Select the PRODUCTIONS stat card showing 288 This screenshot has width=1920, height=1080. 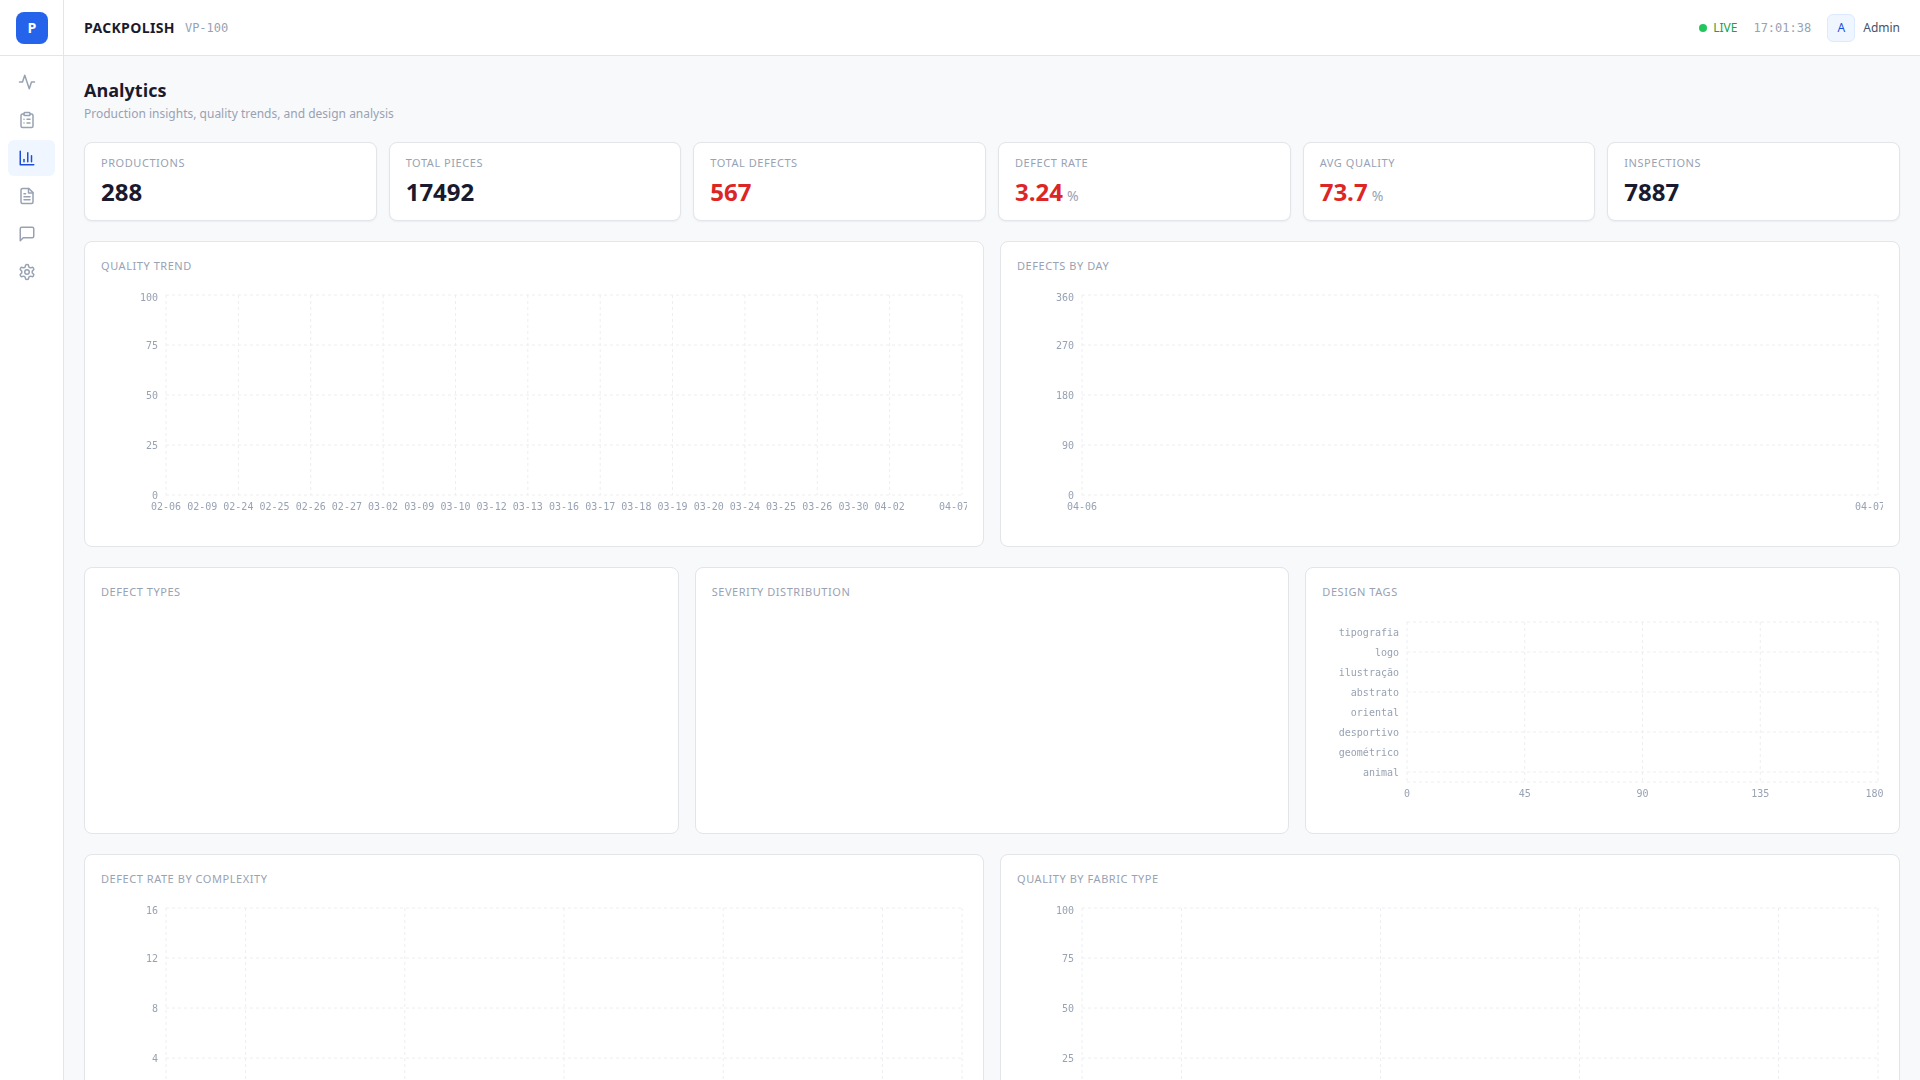(230, 181)
